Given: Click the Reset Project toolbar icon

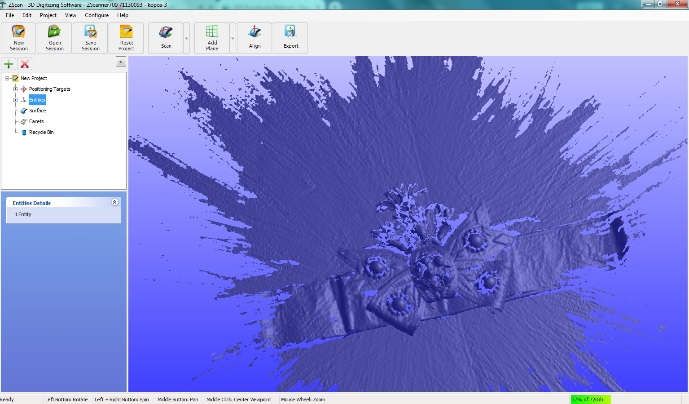Looking at the screenshot, I should click(125, 36).
